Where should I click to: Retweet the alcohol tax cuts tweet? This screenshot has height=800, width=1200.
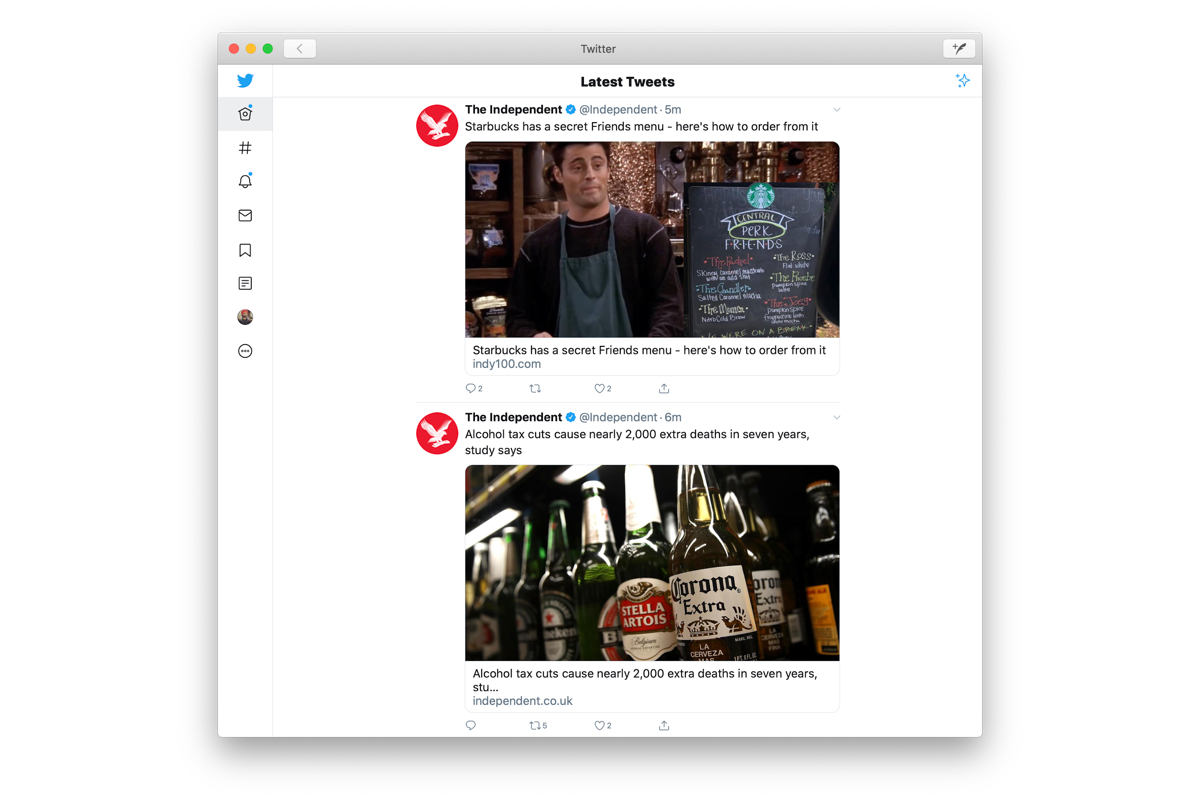[538, 725]
